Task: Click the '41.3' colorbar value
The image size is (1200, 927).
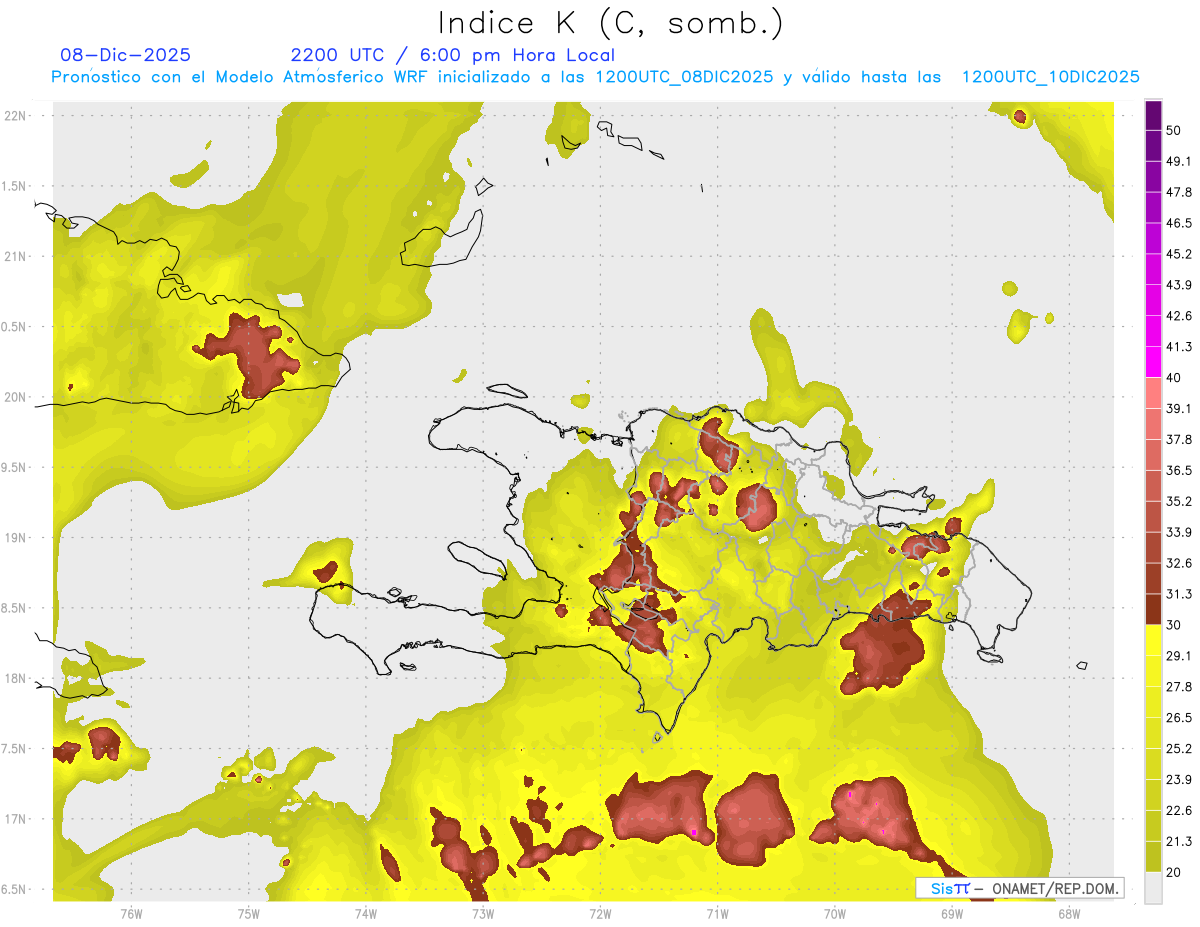Action: [x=1178, y=347]
